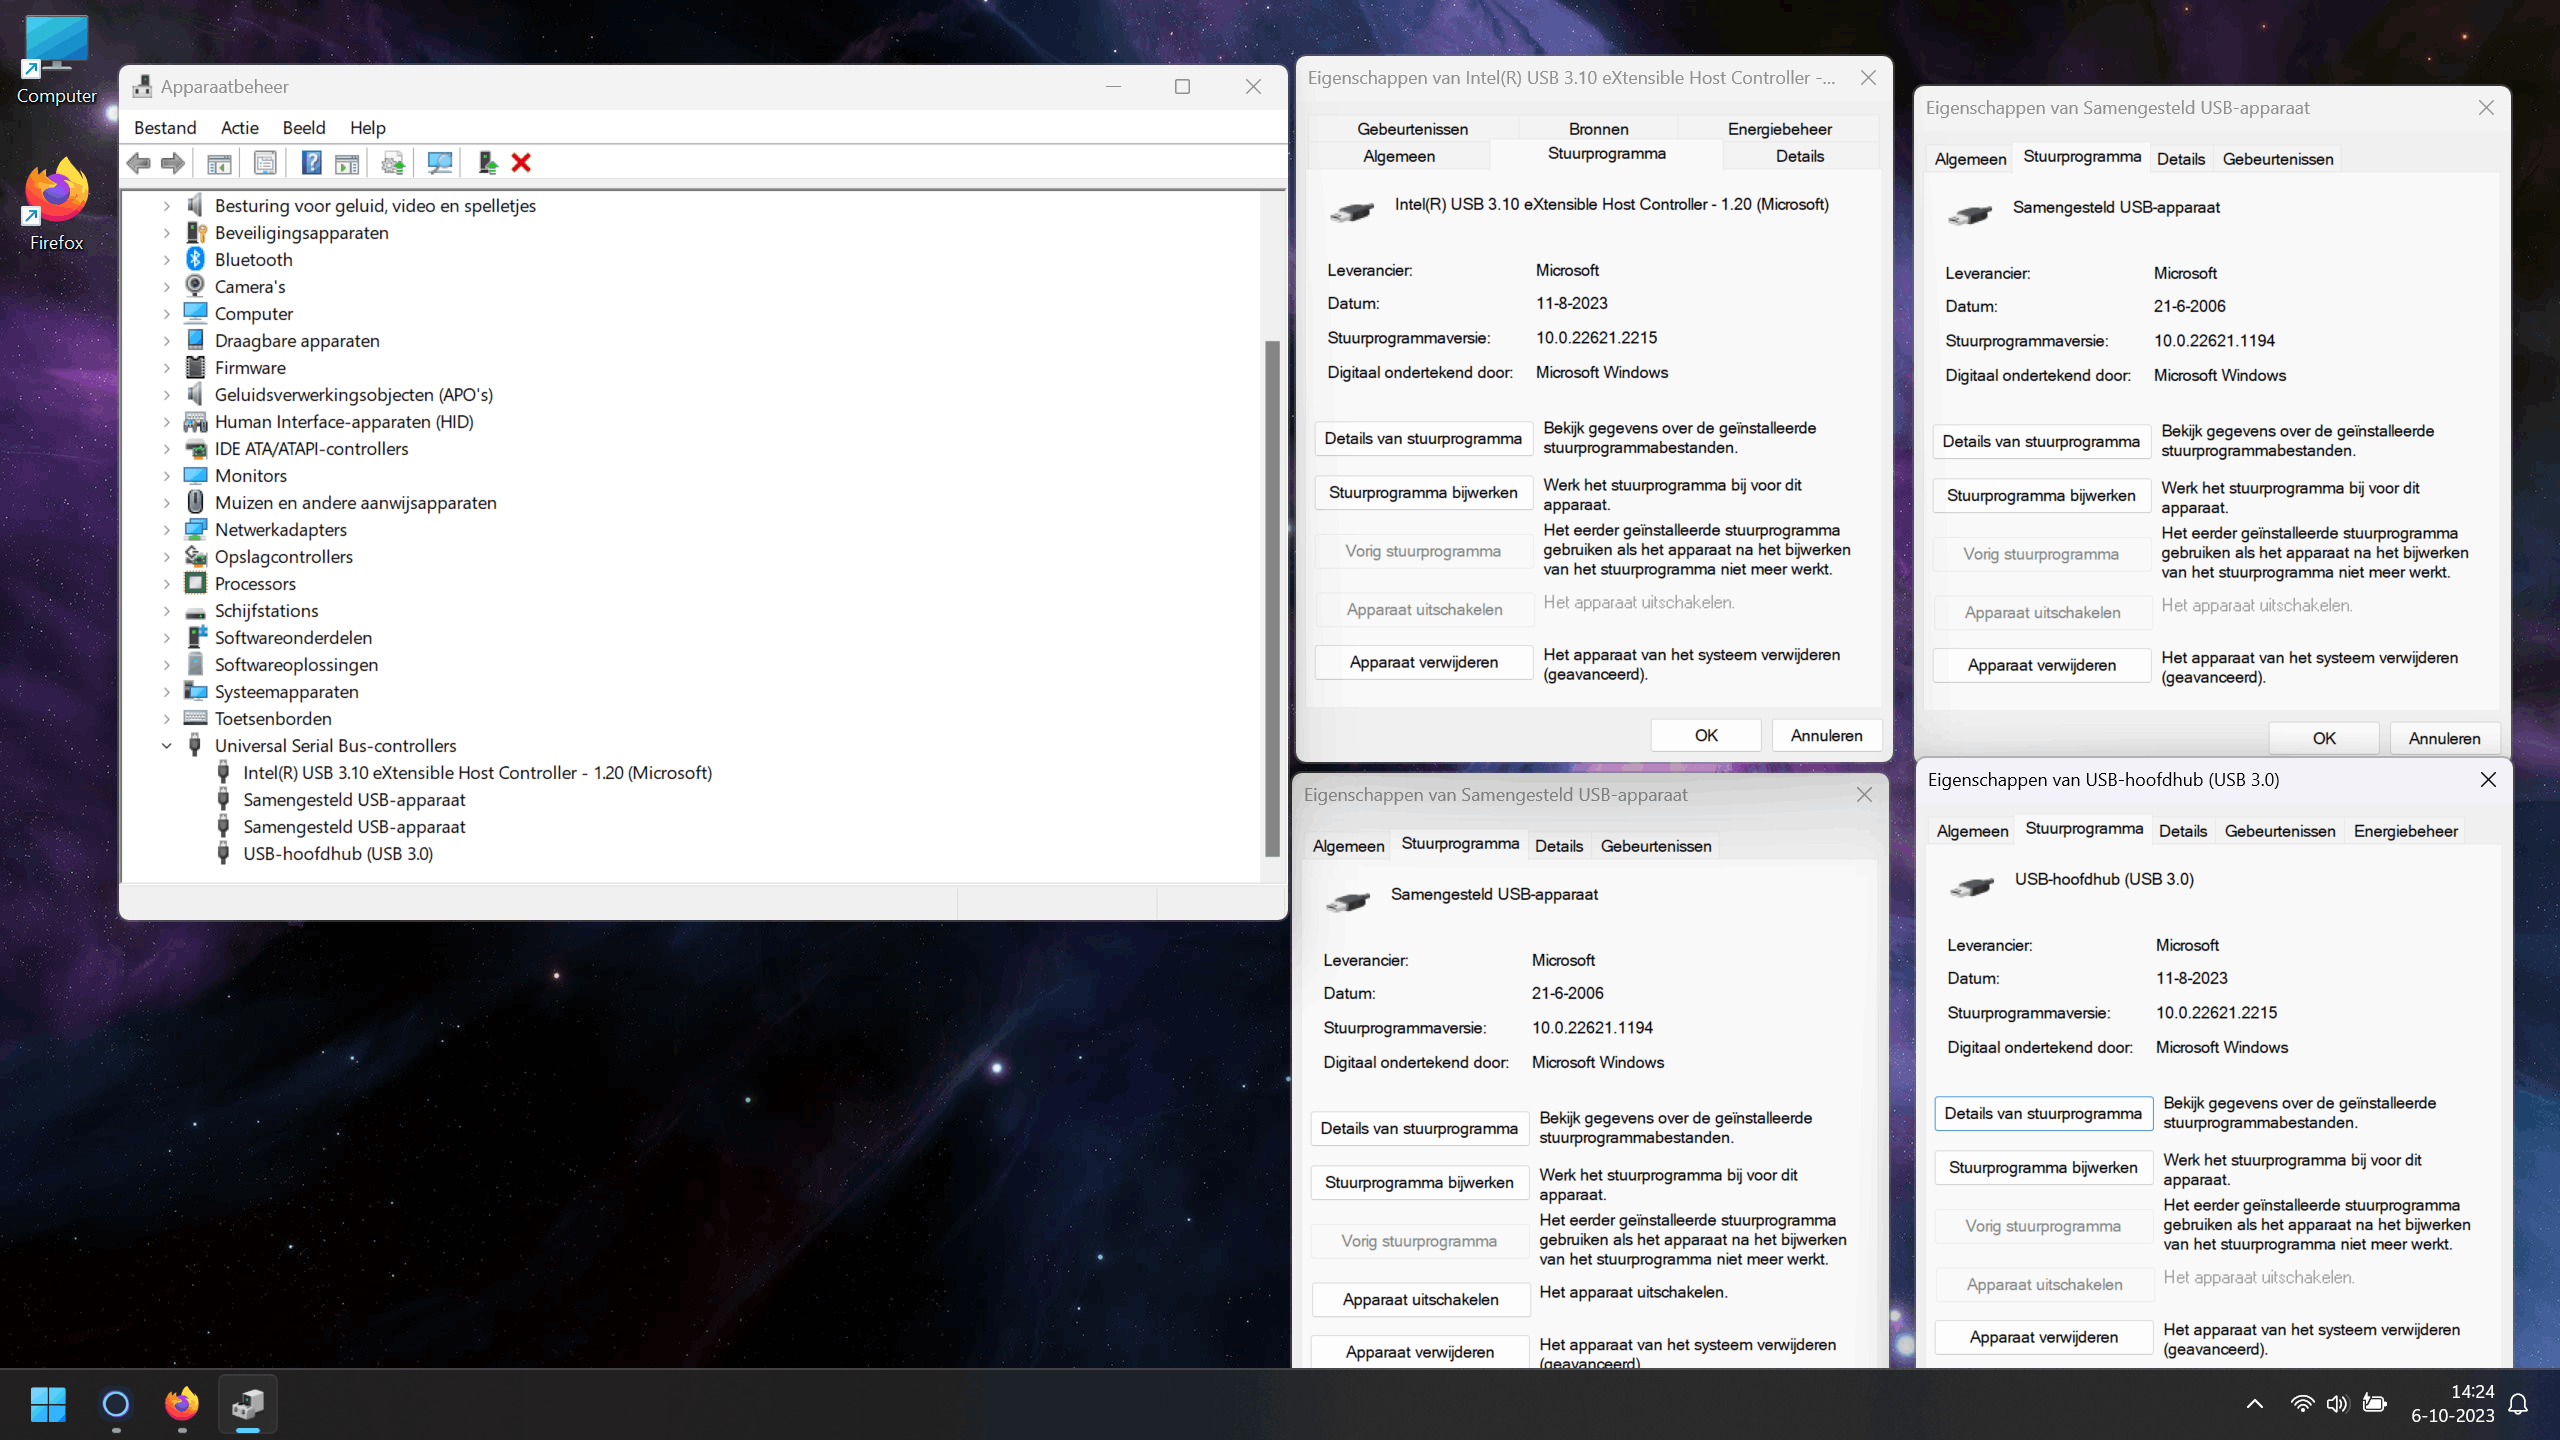
Task: Expand the Toetsenborden node
Action: (166, 718)
